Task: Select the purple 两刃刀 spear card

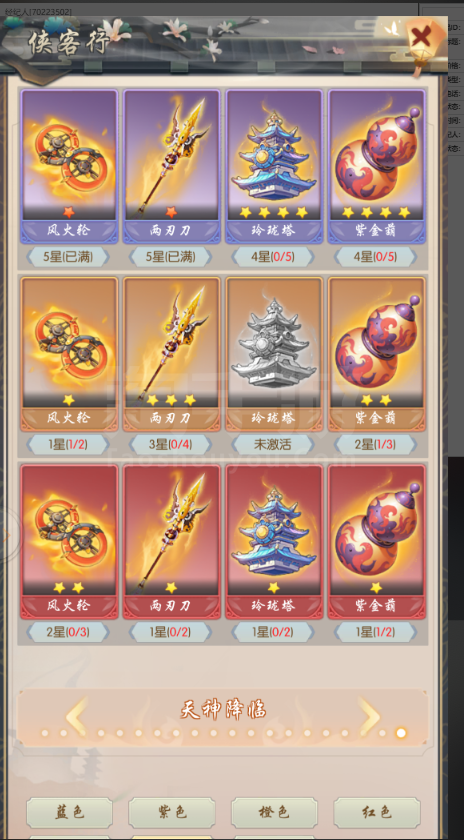Action: coord(171,166)
